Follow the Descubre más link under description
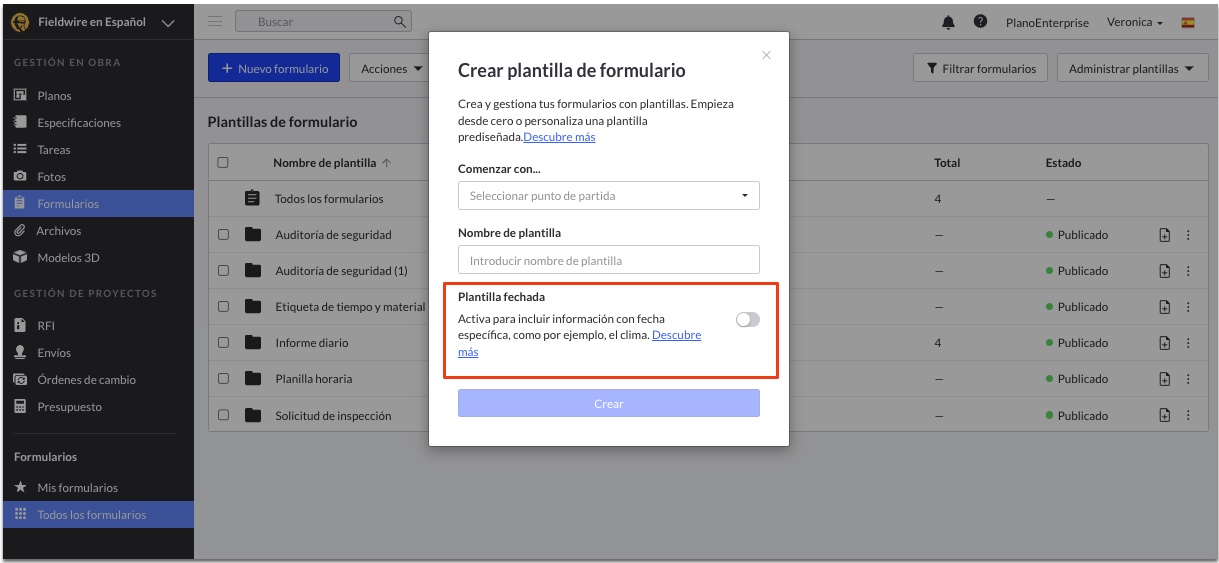Viewport: 1219px width, 563px height. (559, 137)
